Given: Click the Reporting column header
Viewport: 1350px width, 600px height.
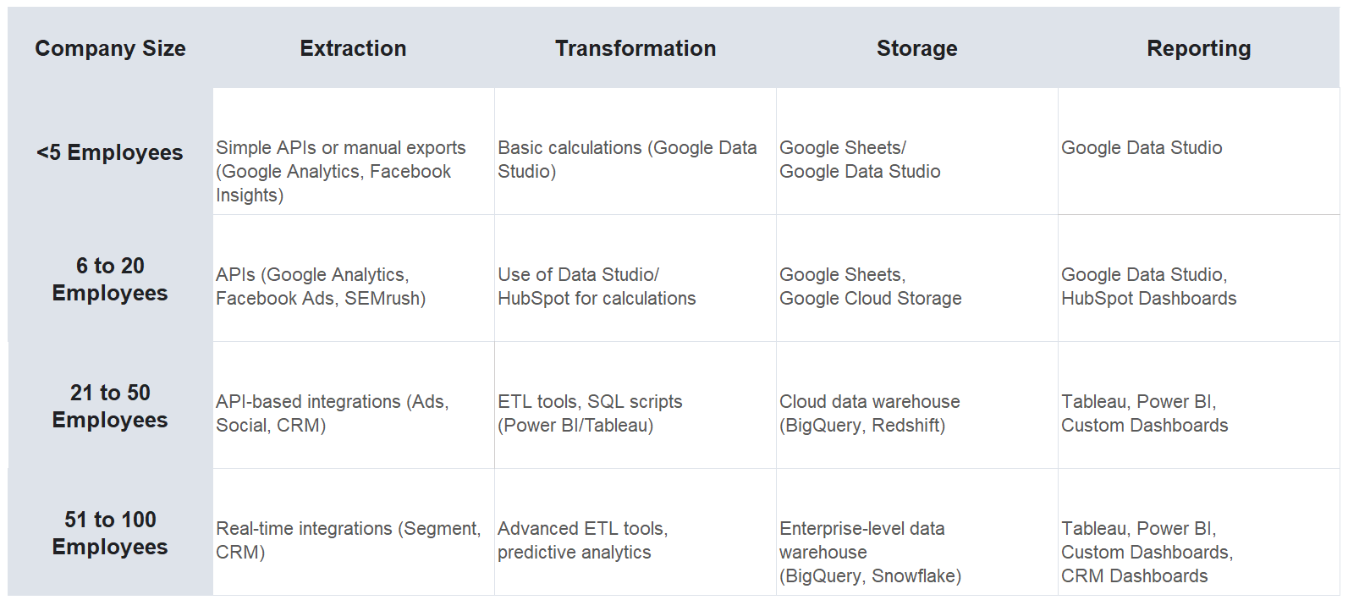Looking at the screenshot, I should point(1198,49).
